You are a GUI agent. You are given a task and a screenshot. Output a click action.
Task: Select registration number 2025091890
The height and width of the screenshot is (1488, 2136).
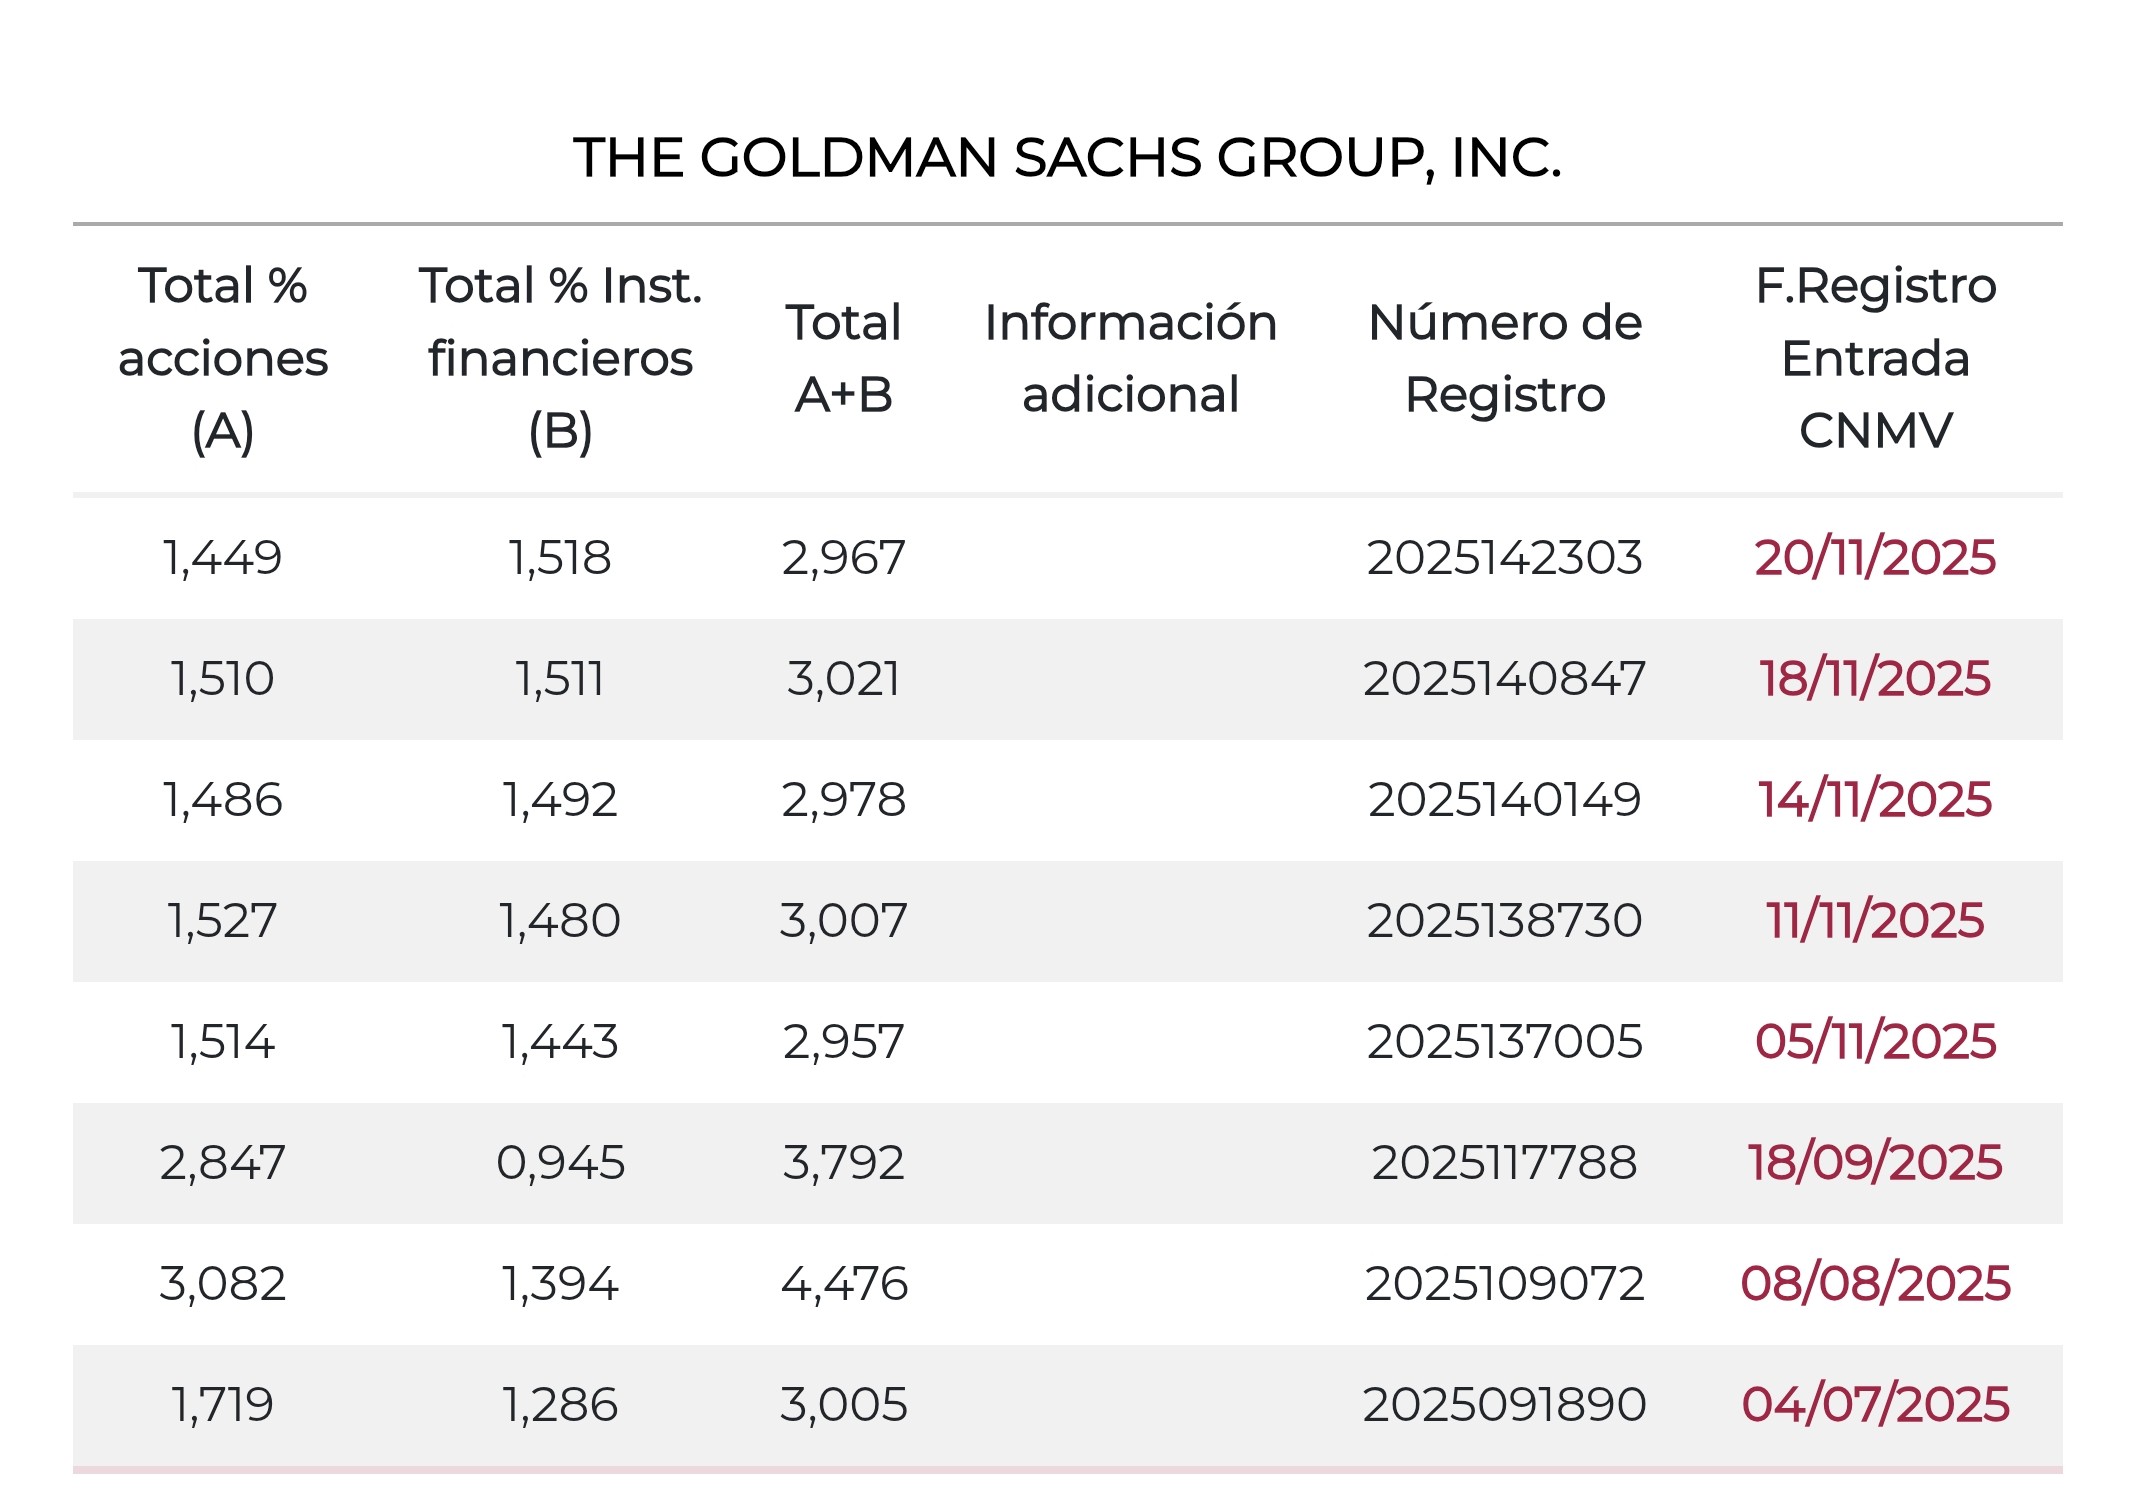tap(1505, 1405)
